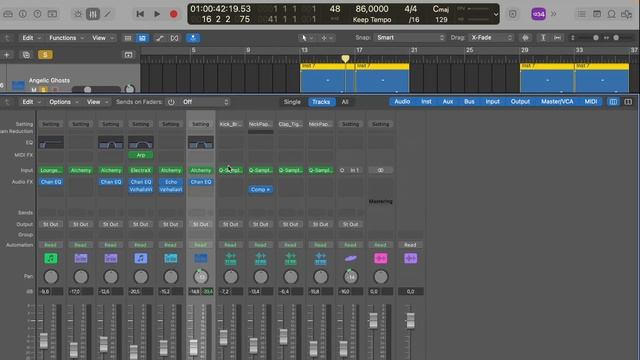Click the add new track plus button
The width and height of the screenshot is (640, 360).
pyautogui.click(x=7, y=55)
